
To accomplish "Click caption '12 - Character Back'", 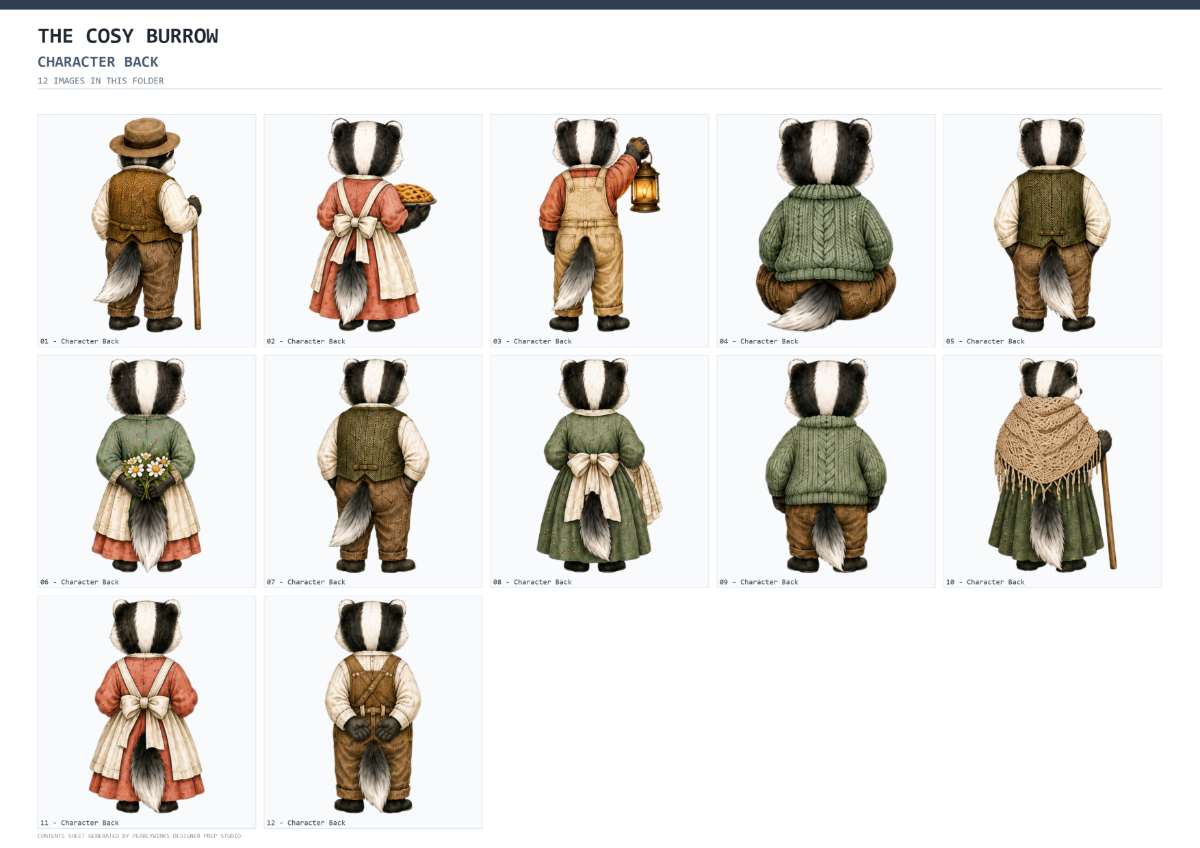I will tap(306, 823).
